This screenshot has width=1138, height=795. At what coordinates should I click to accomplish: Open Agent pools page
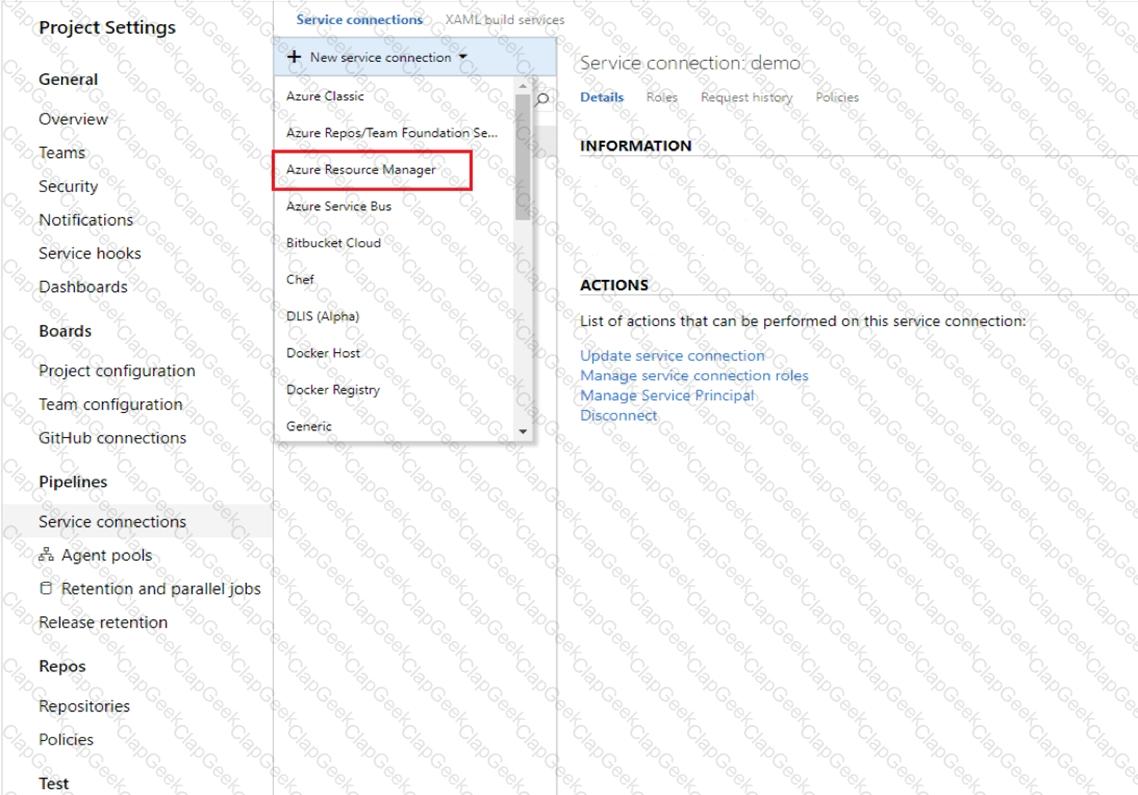pyautogui.click(x=107, y=555)
